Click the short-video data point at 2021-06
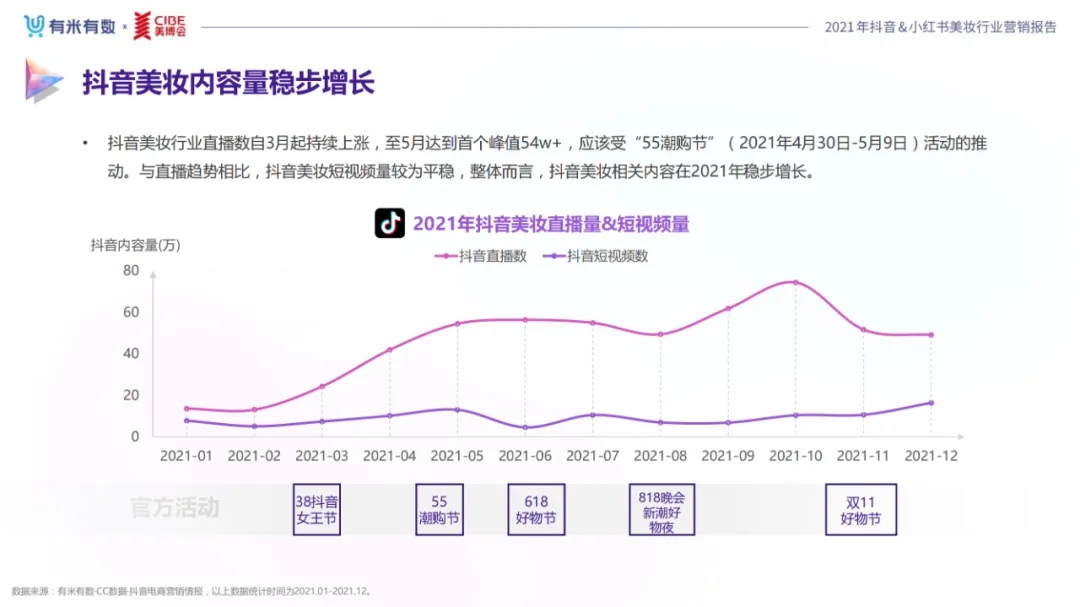Image resolution: width=1080 pixels, height=607 pixels. tap(525, 428)
